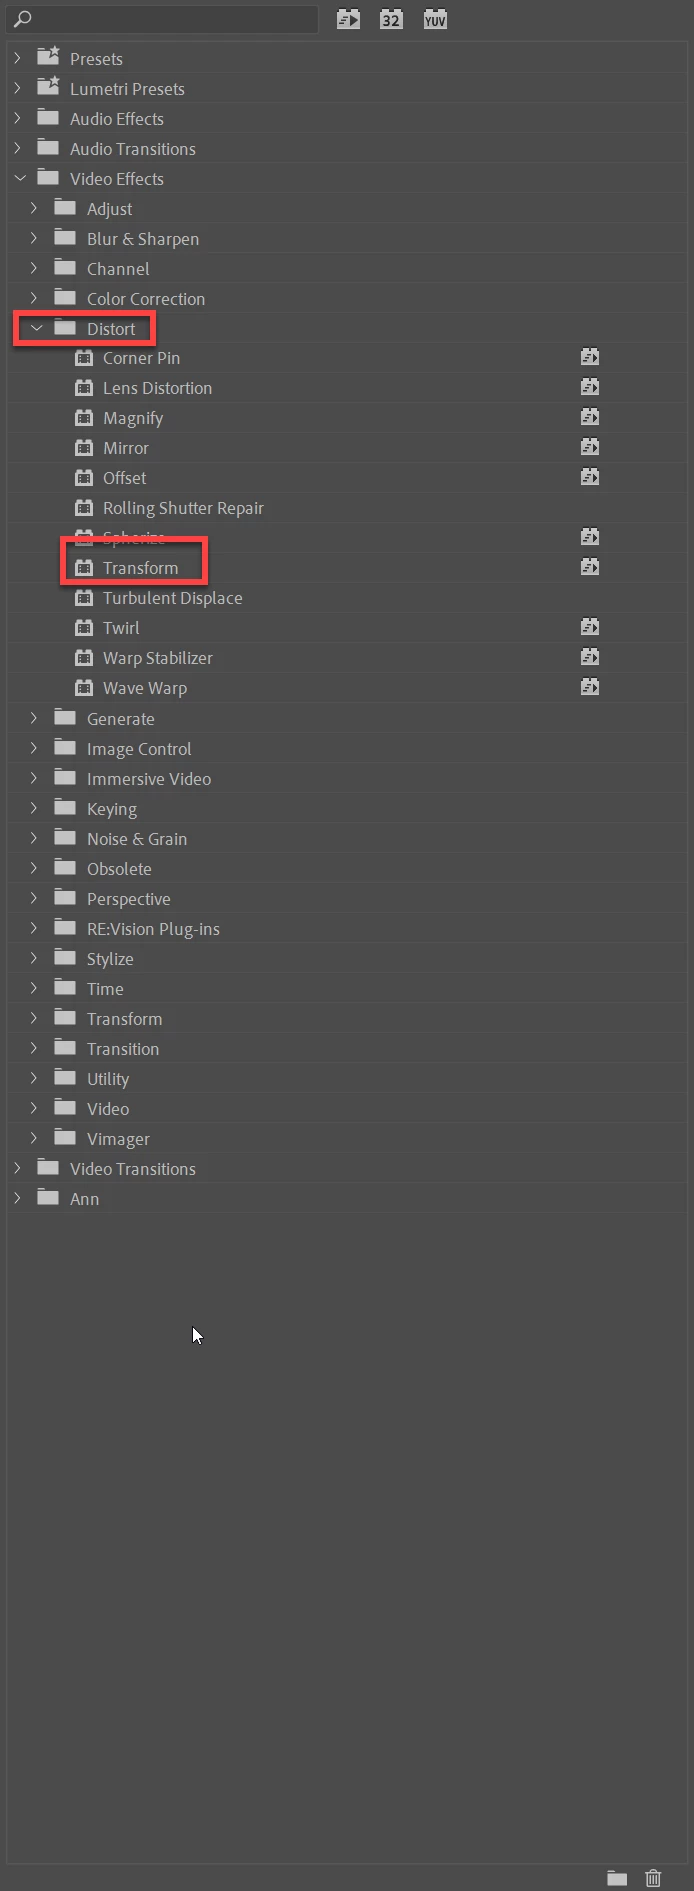
Task: Click the Lumetri Presets star folder icon
Action: (x=48, y=87)
